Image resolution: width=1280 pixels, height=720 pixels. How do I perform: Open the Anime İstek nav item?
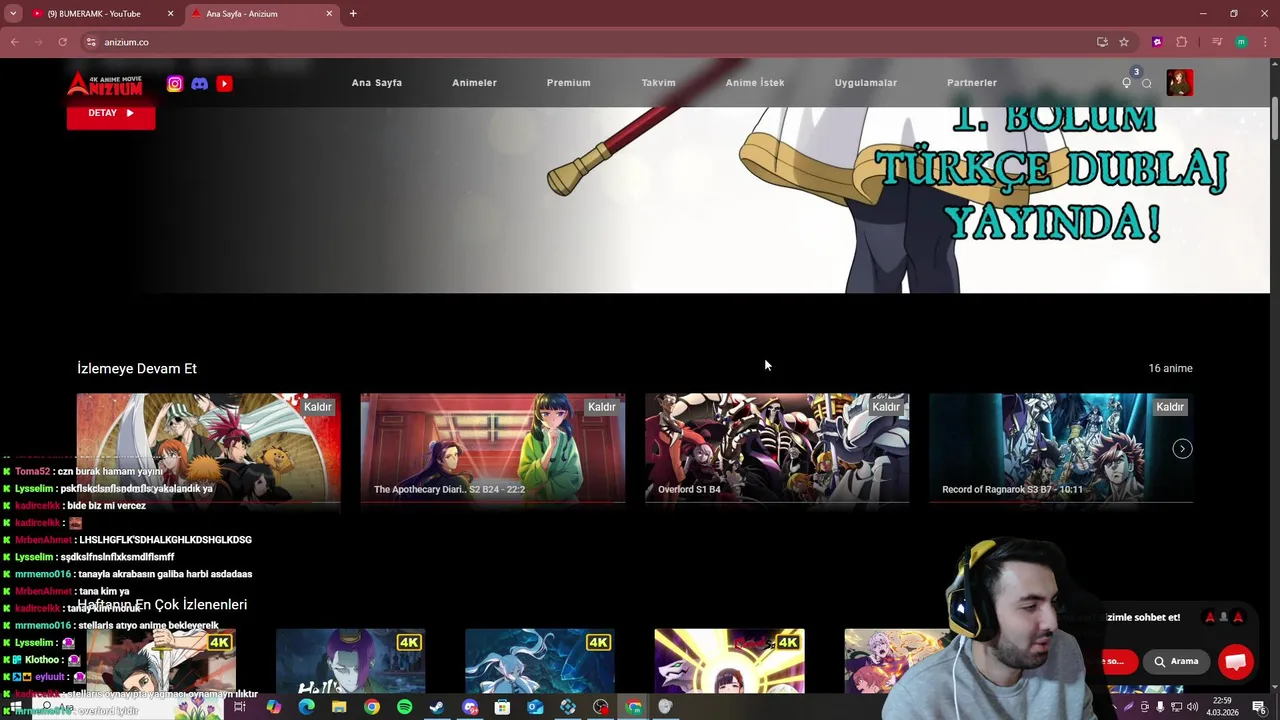(x=755, y=83)
